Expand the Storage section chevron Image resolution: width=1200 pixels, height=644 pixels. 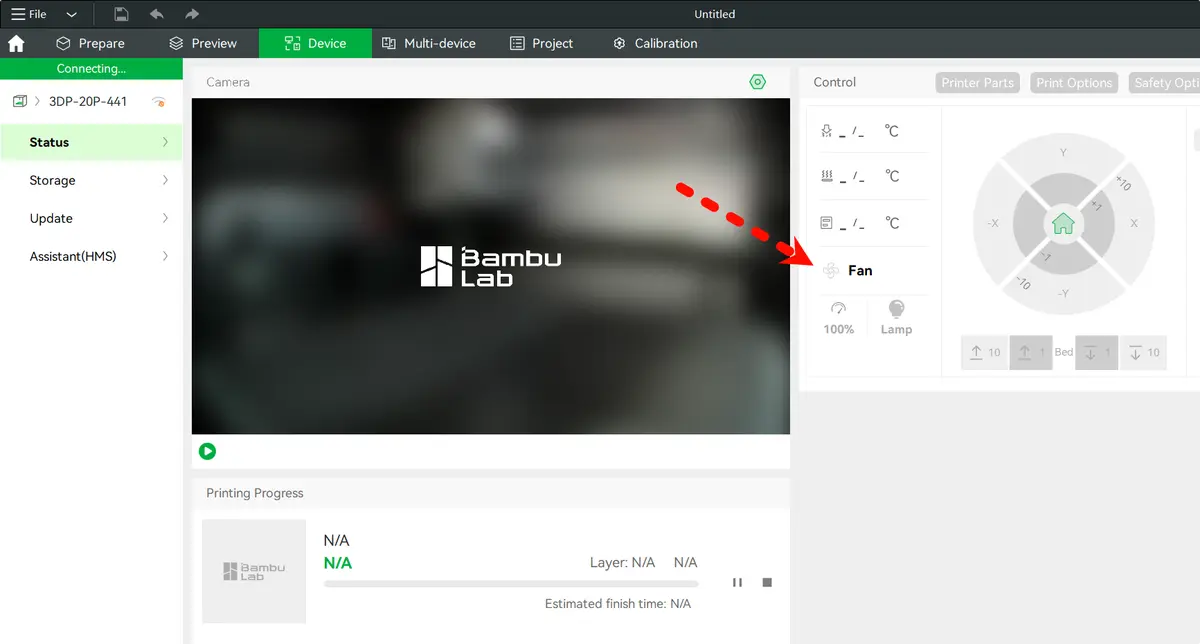165,180
